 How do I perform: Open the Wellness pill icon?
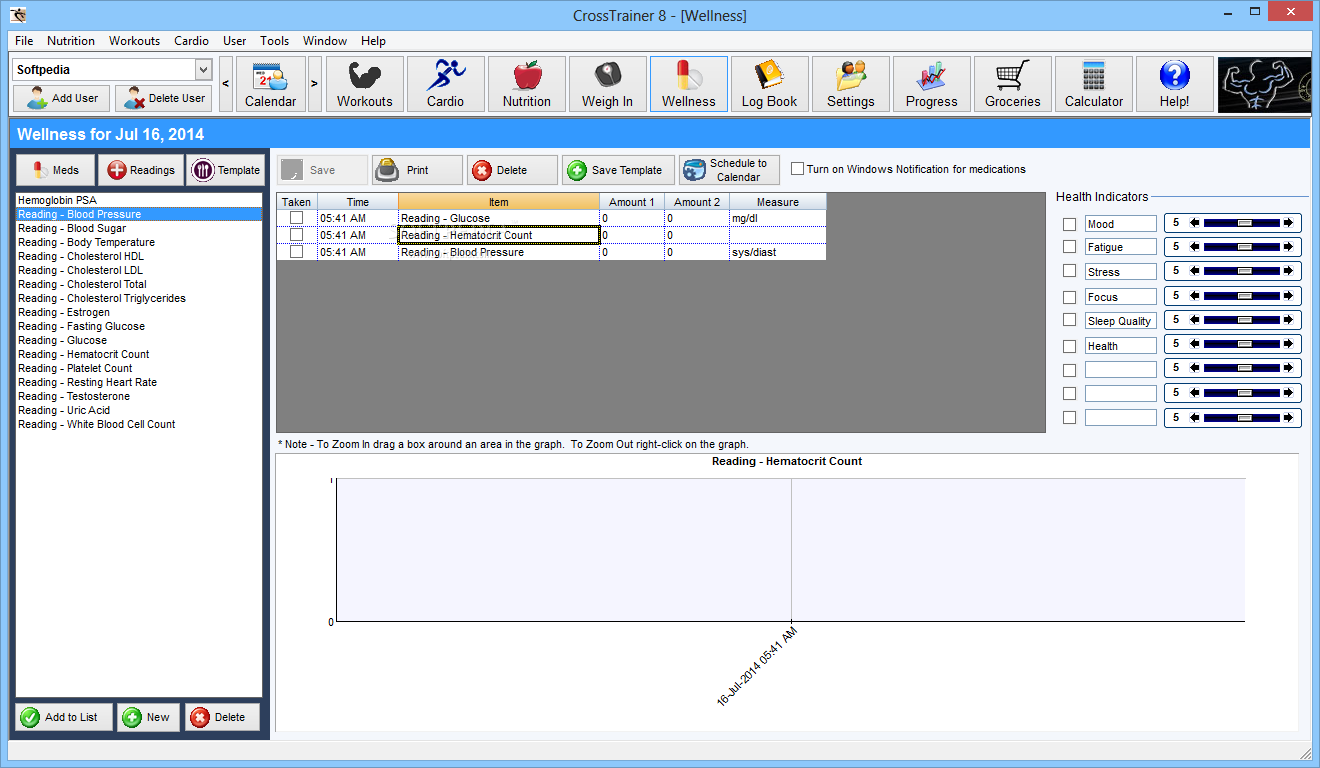coord(689,84)
